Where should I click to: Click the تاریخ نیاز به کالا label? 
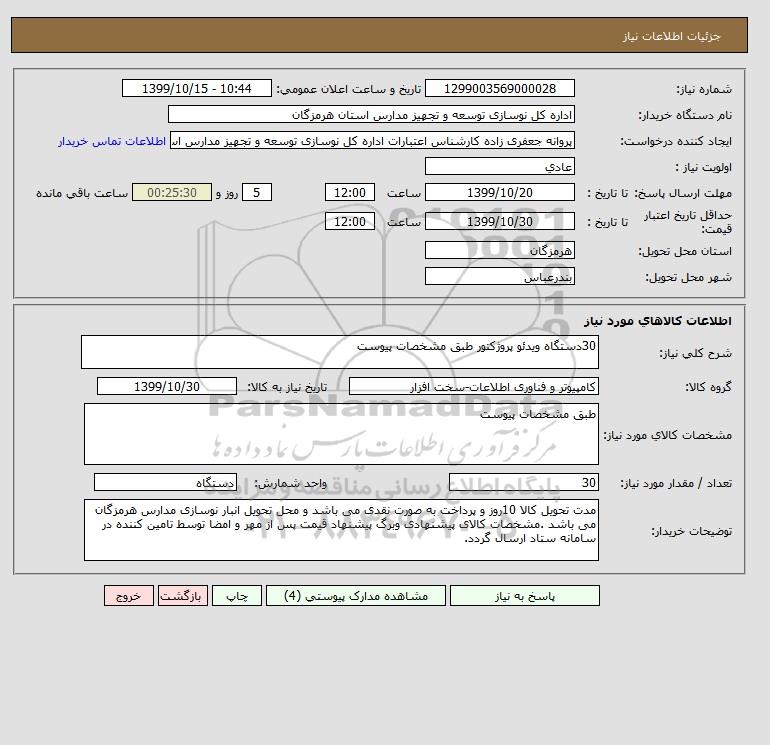[x=287, y=387]
